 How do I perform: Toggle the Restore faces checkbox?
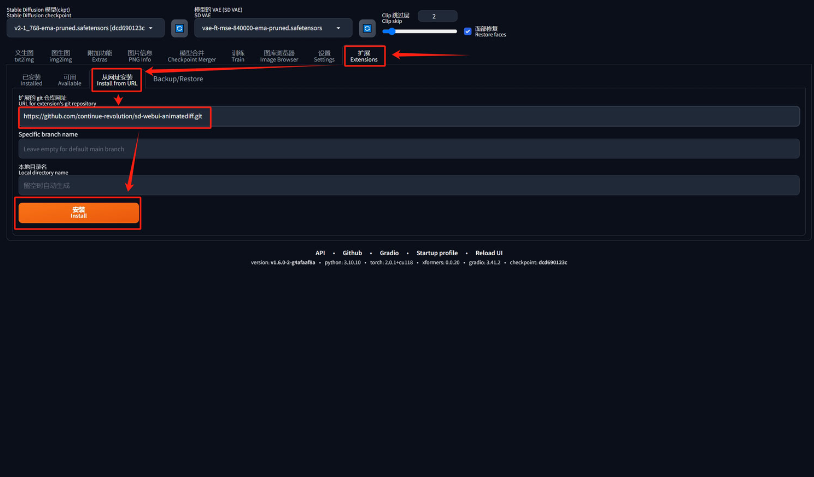click(x=467, y=31)
